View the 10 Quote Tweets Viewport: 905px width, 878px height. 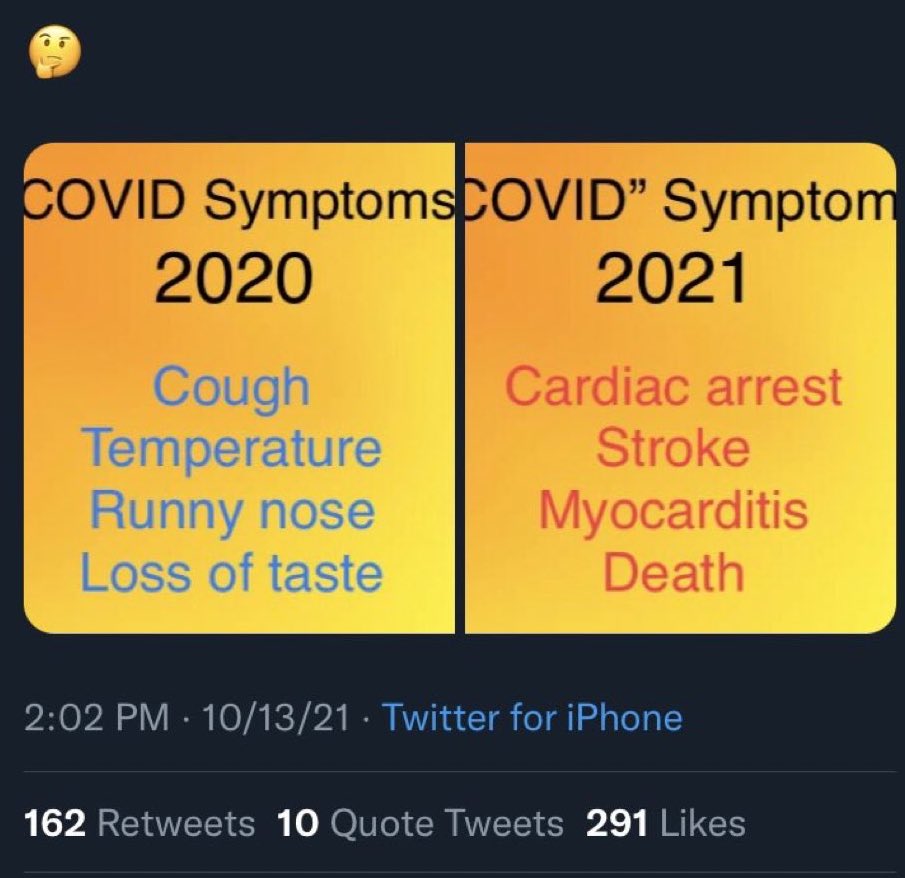416,823
